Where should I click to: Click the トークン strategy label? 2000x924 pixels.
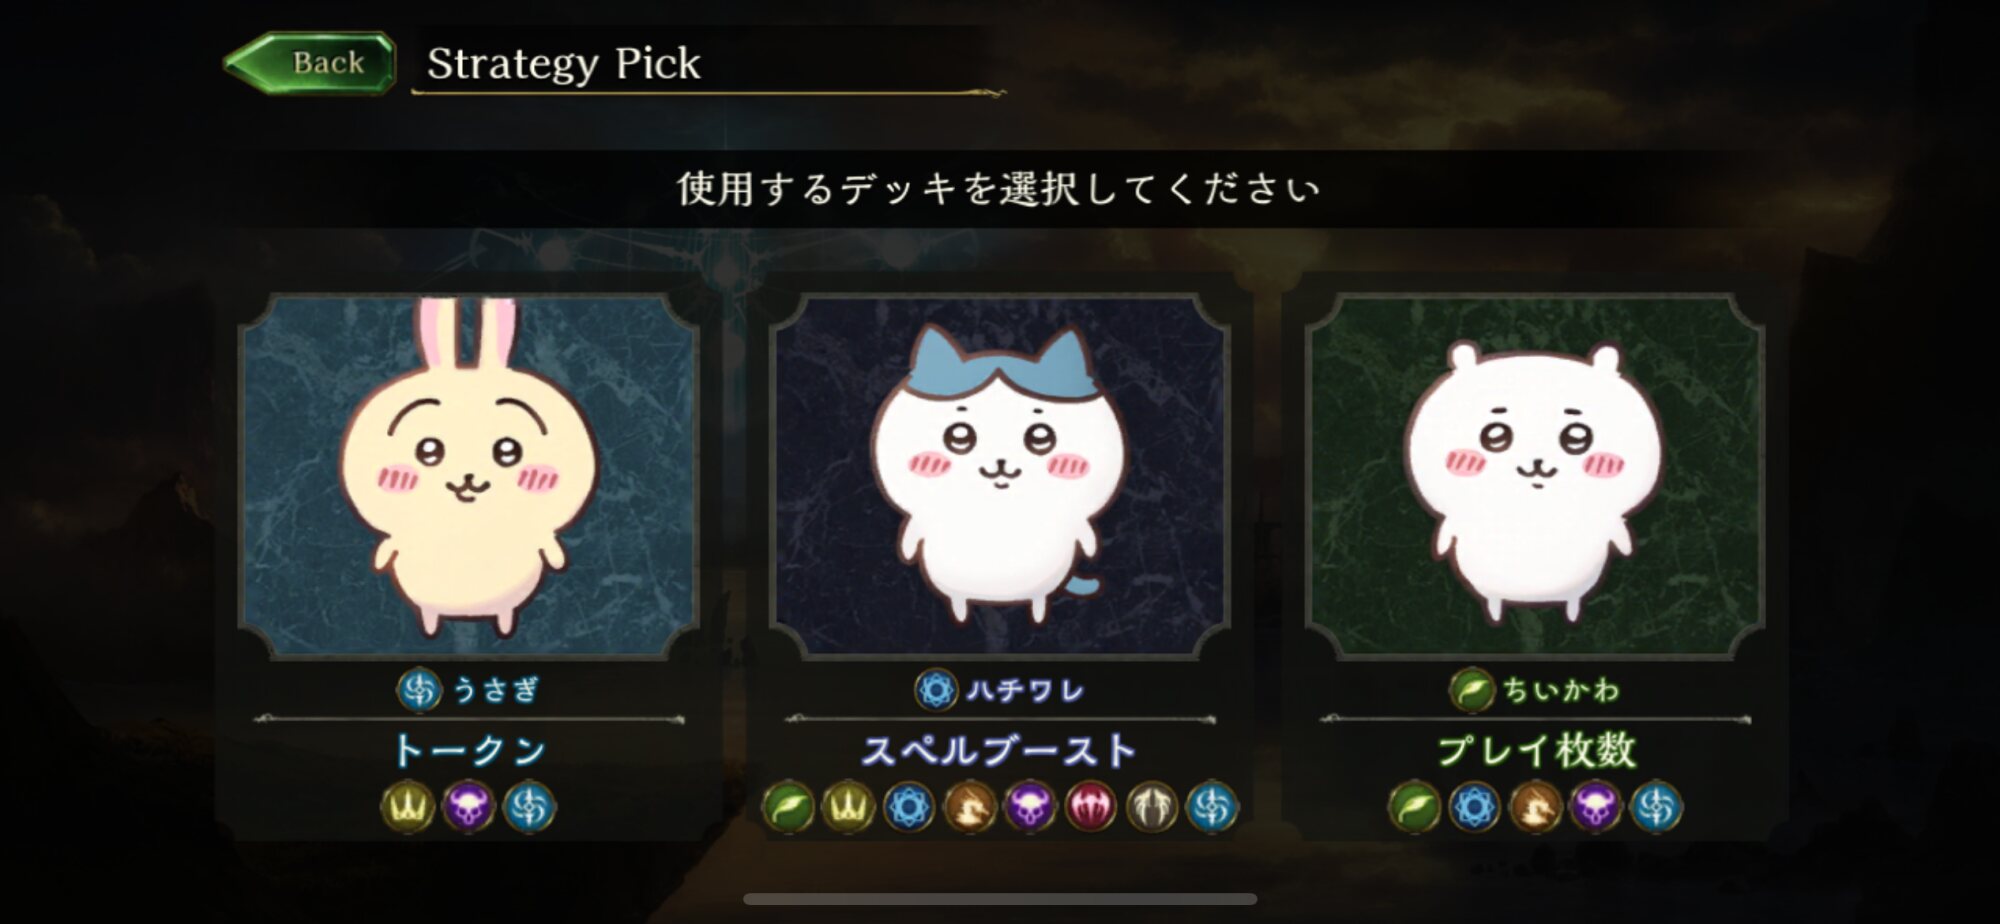pos(469,750)
